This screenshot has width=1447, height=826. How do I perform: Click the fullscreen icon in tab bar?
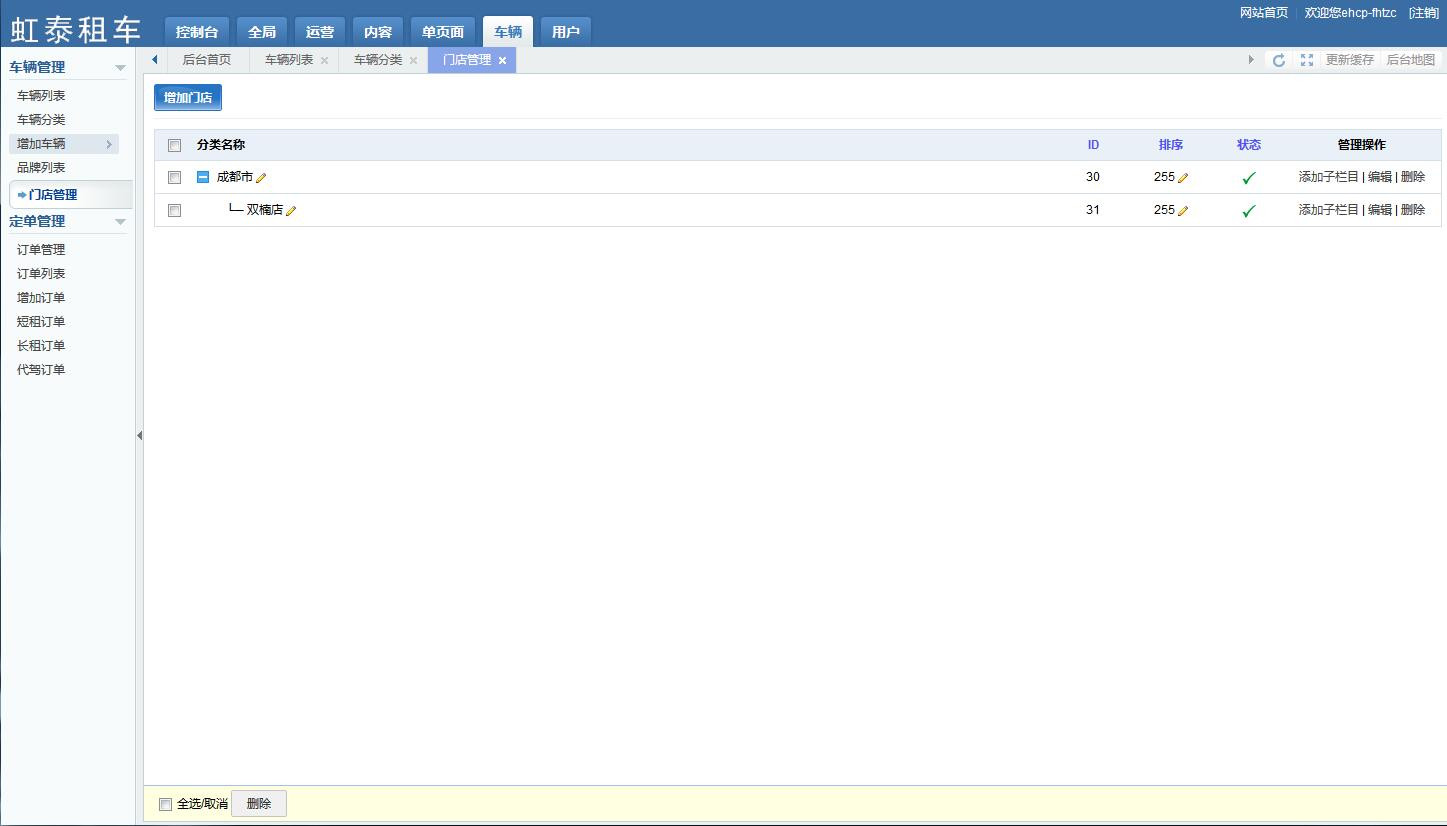[x=1306, y=60]
